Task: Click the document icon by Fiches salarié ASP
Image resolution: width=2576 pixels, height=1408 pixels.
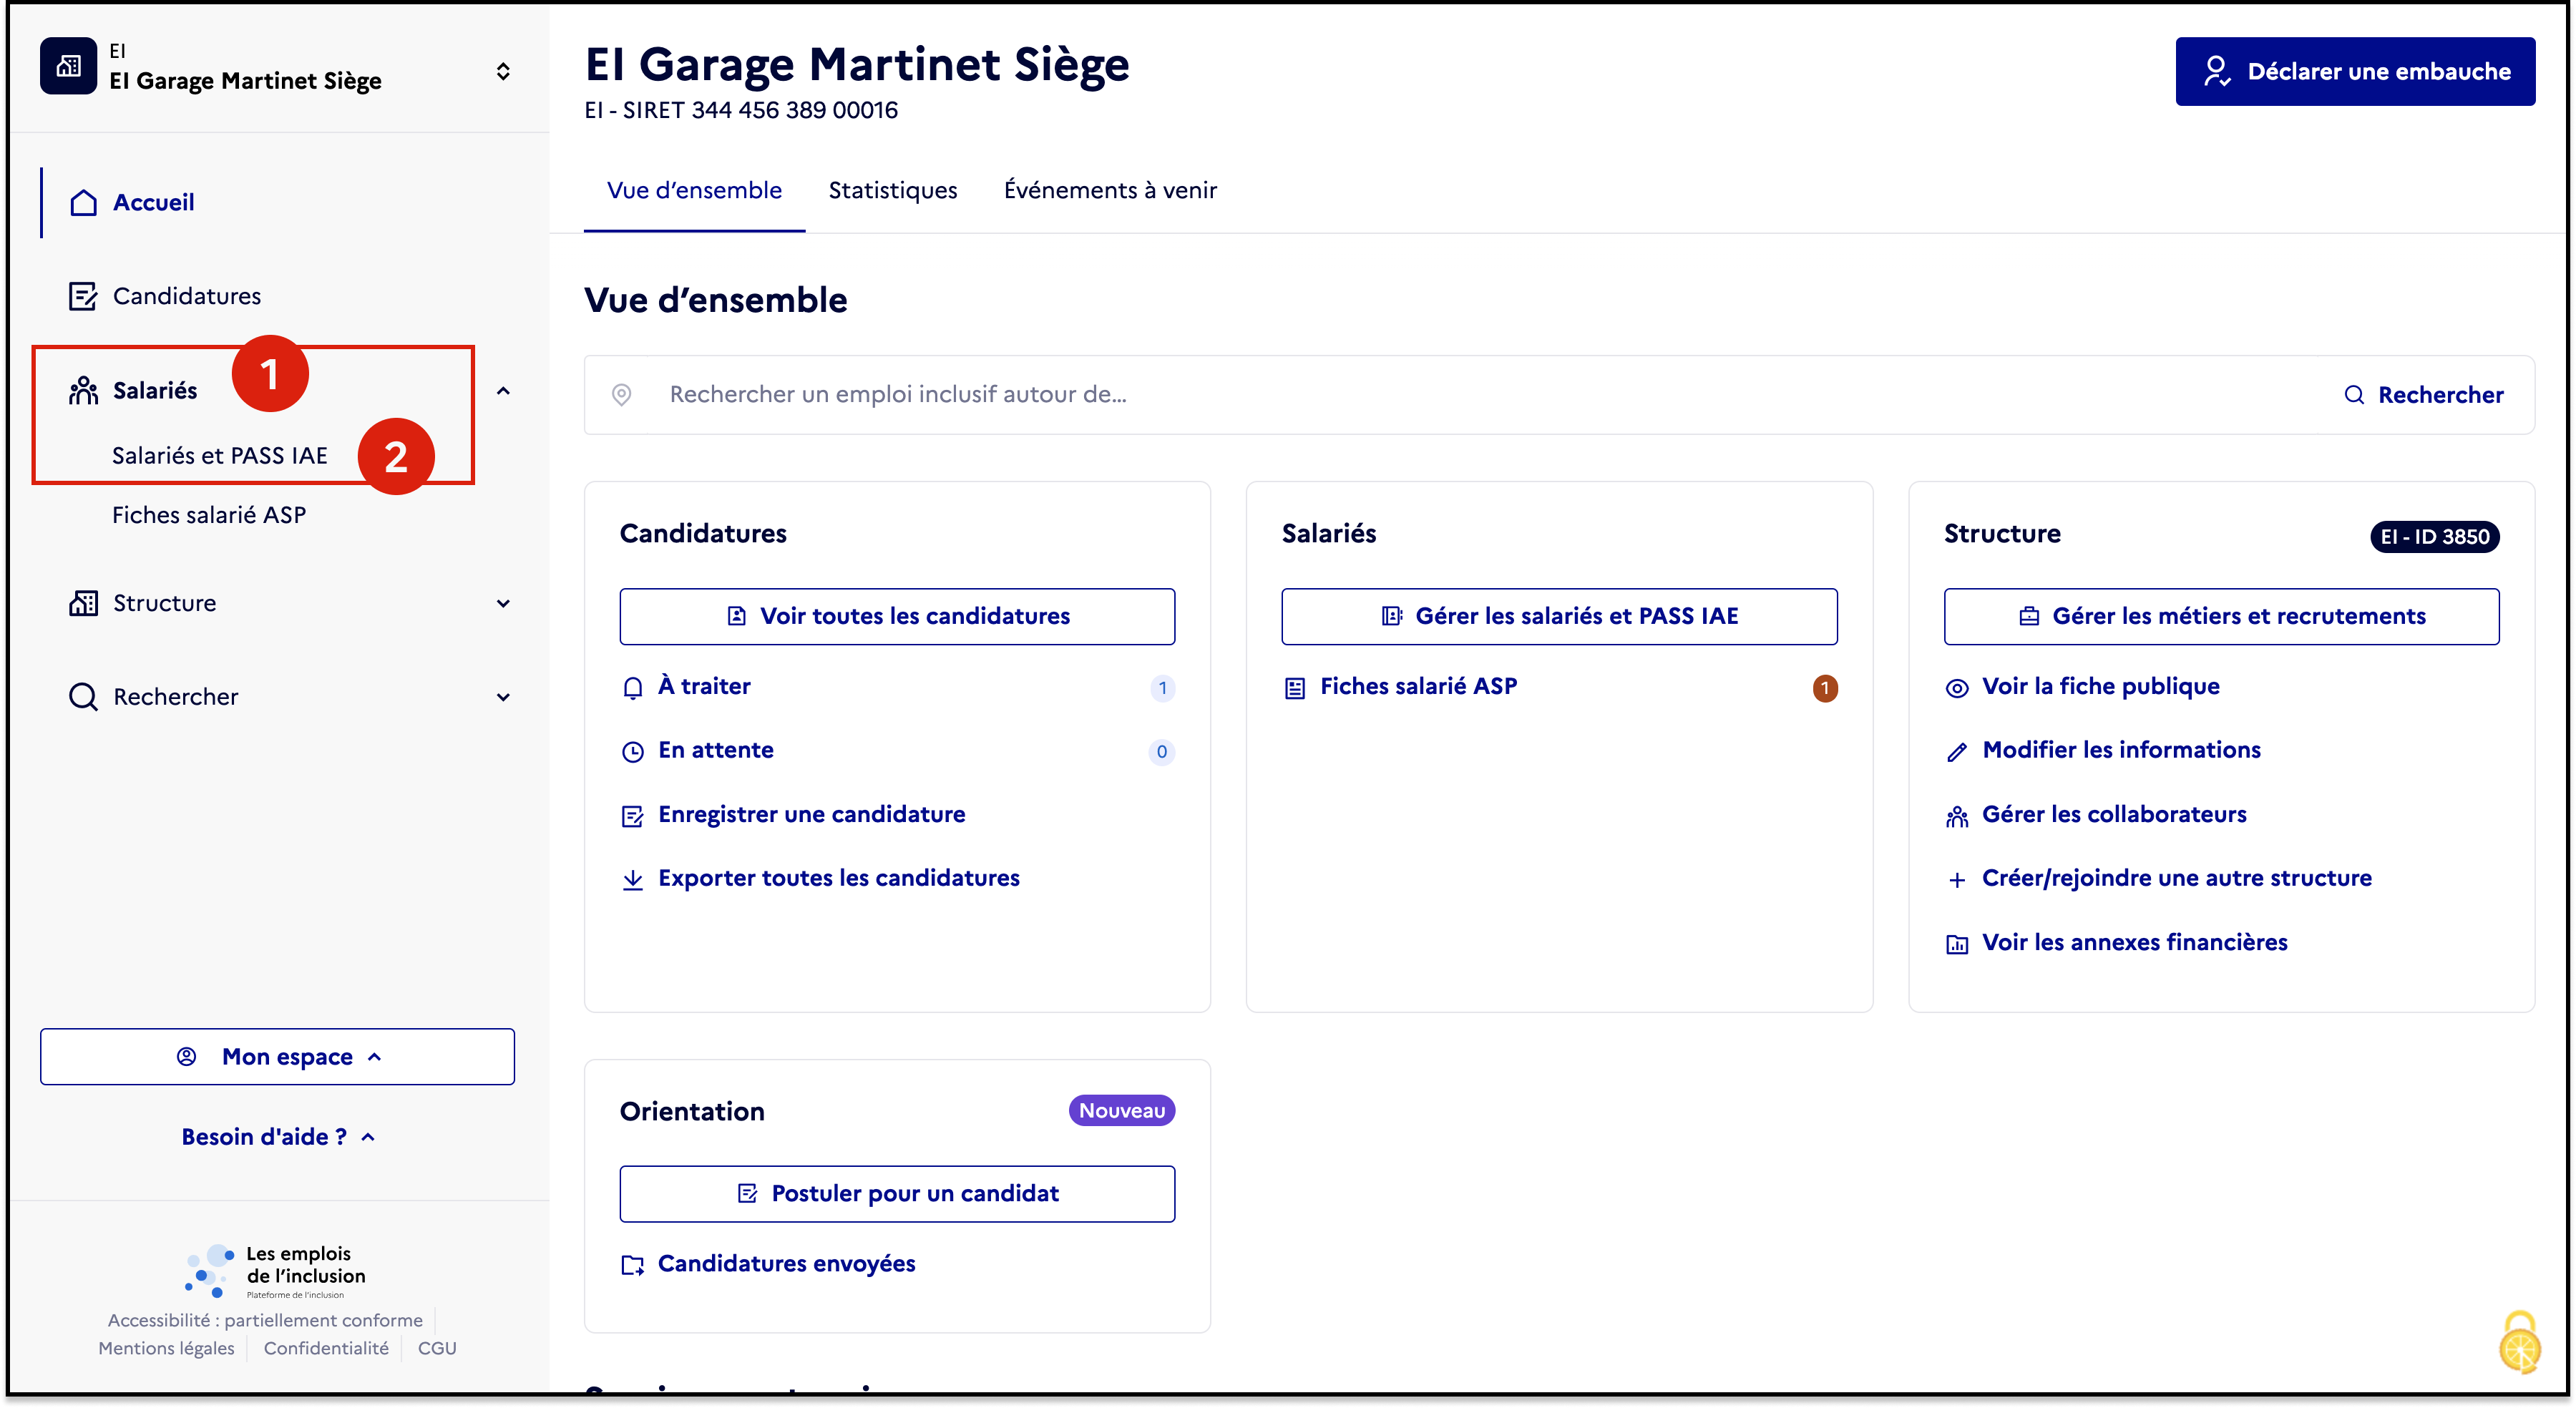Action: click(1294, 688)
